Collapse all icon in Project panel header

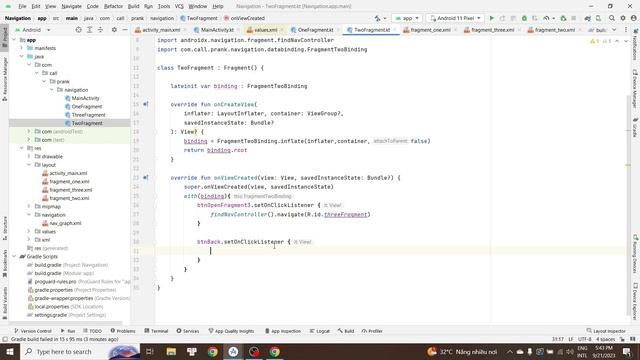click(x=100, y=30)
